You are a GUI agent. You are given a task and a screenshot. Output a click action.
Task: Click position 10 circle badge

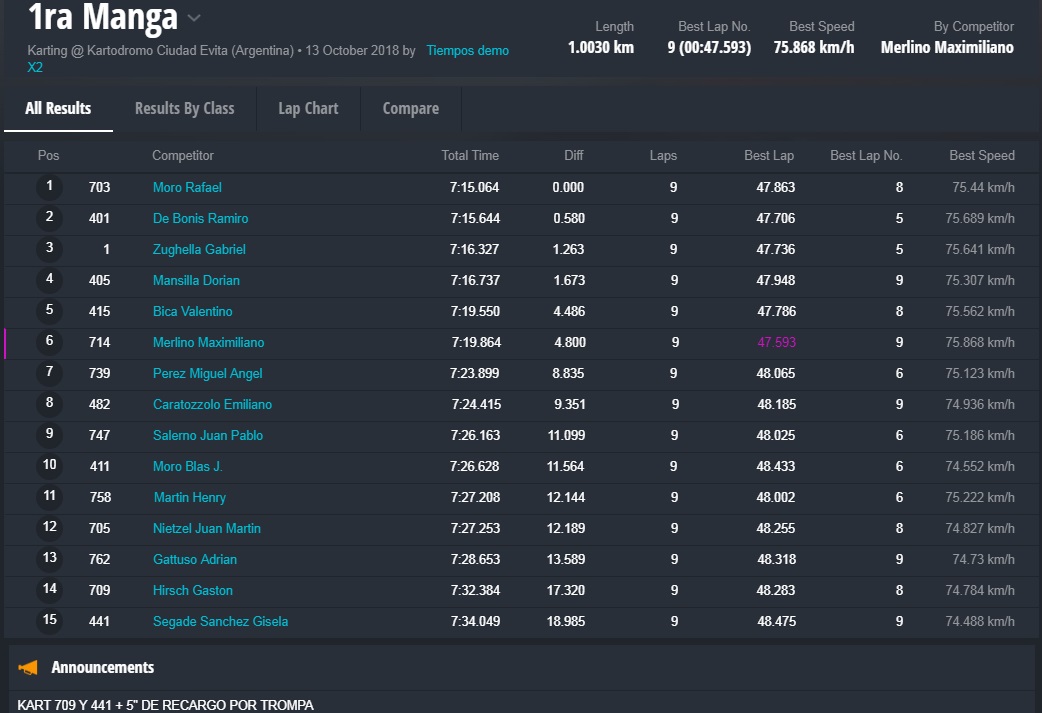tap(49, 466)
